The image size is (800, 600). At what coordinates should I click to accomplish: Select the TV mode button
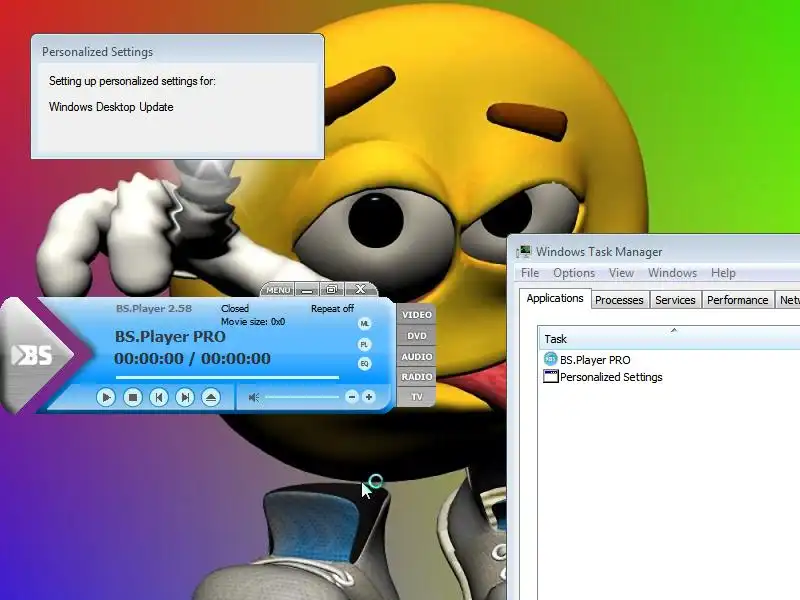click(x=416, y=396)
